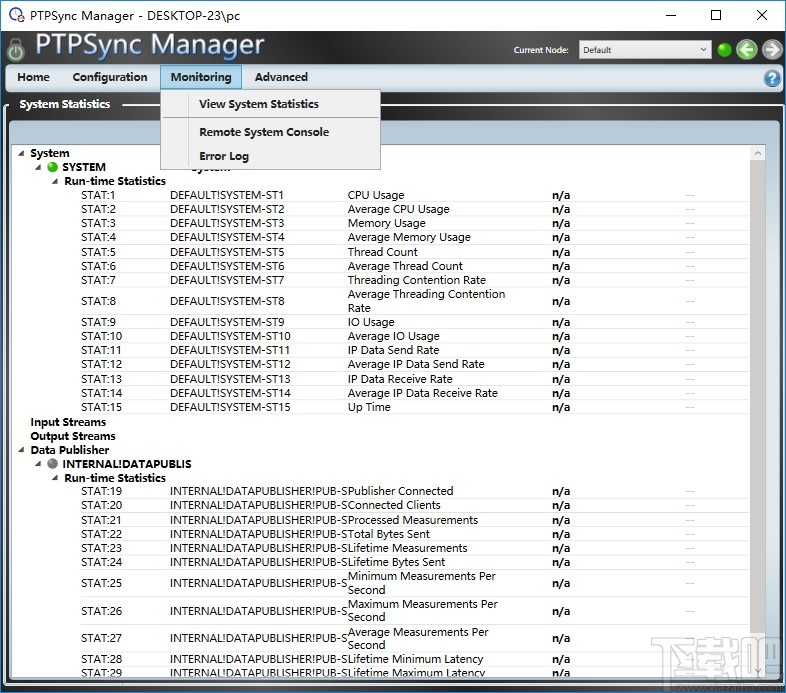Collapse the SYSTEM device node
Screen dimensions: 786x693
38,167
